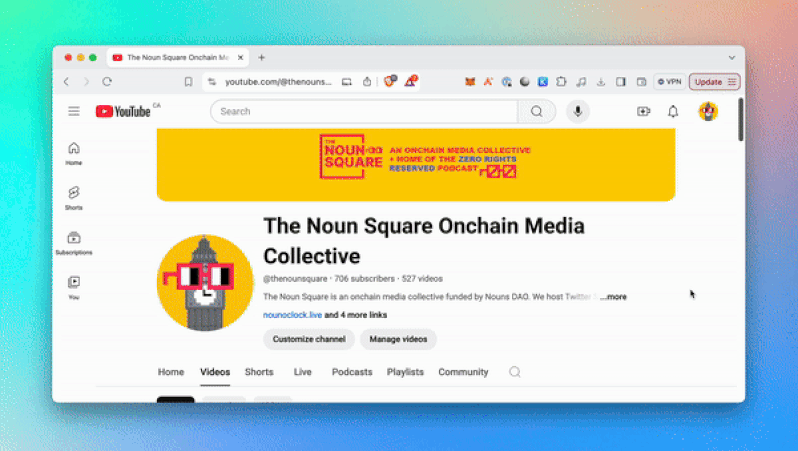Switch to the Playlists tab
Viewport: 798px width, 451px height.
pos(405,372)
